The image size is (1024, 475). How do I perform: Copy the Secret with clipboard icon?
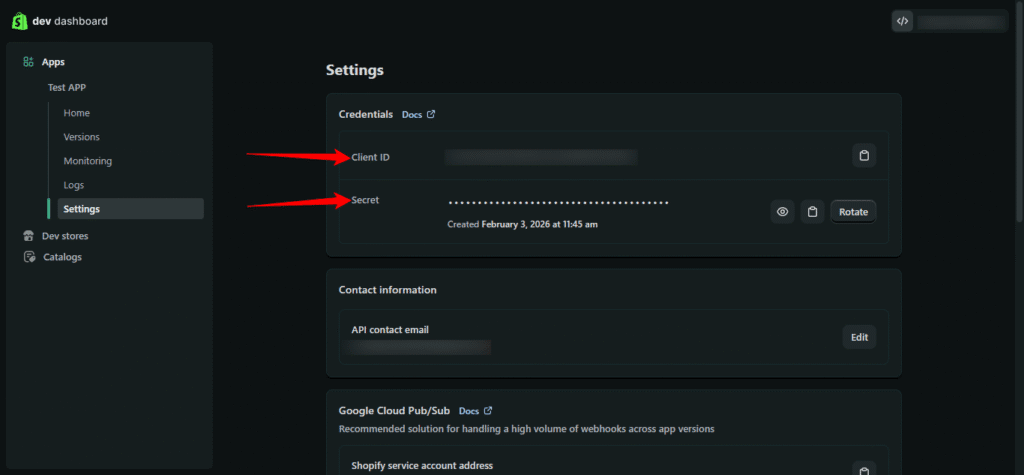pyautogui.click(x=812, y=212)
